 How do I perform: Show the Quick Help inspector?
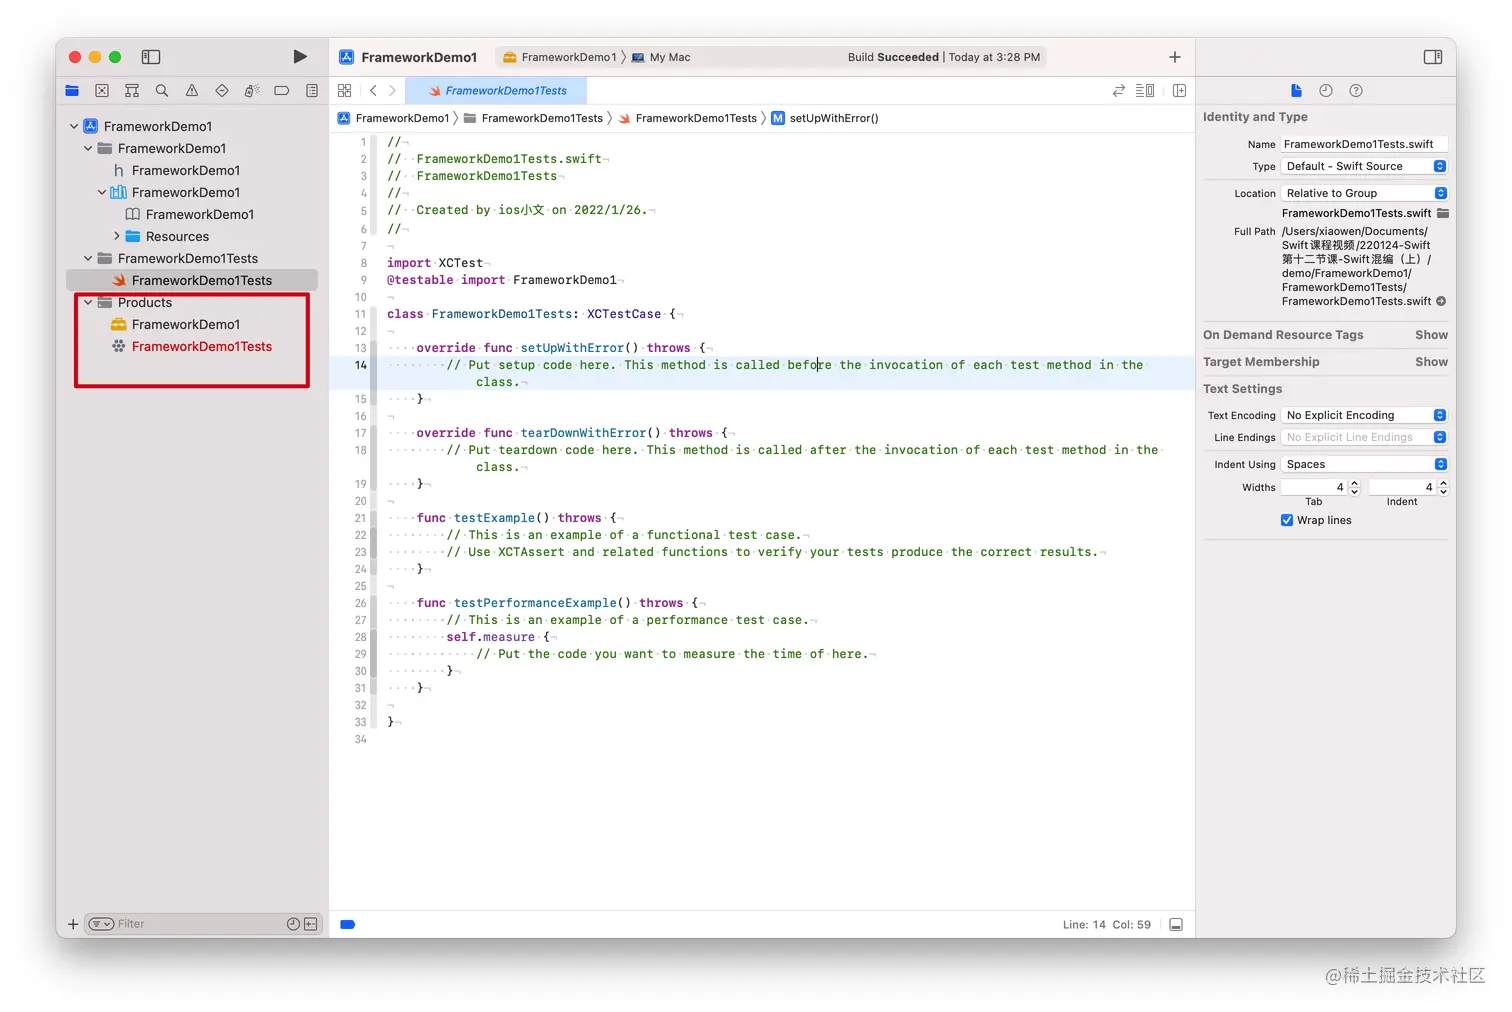(x=1356, y=91)
